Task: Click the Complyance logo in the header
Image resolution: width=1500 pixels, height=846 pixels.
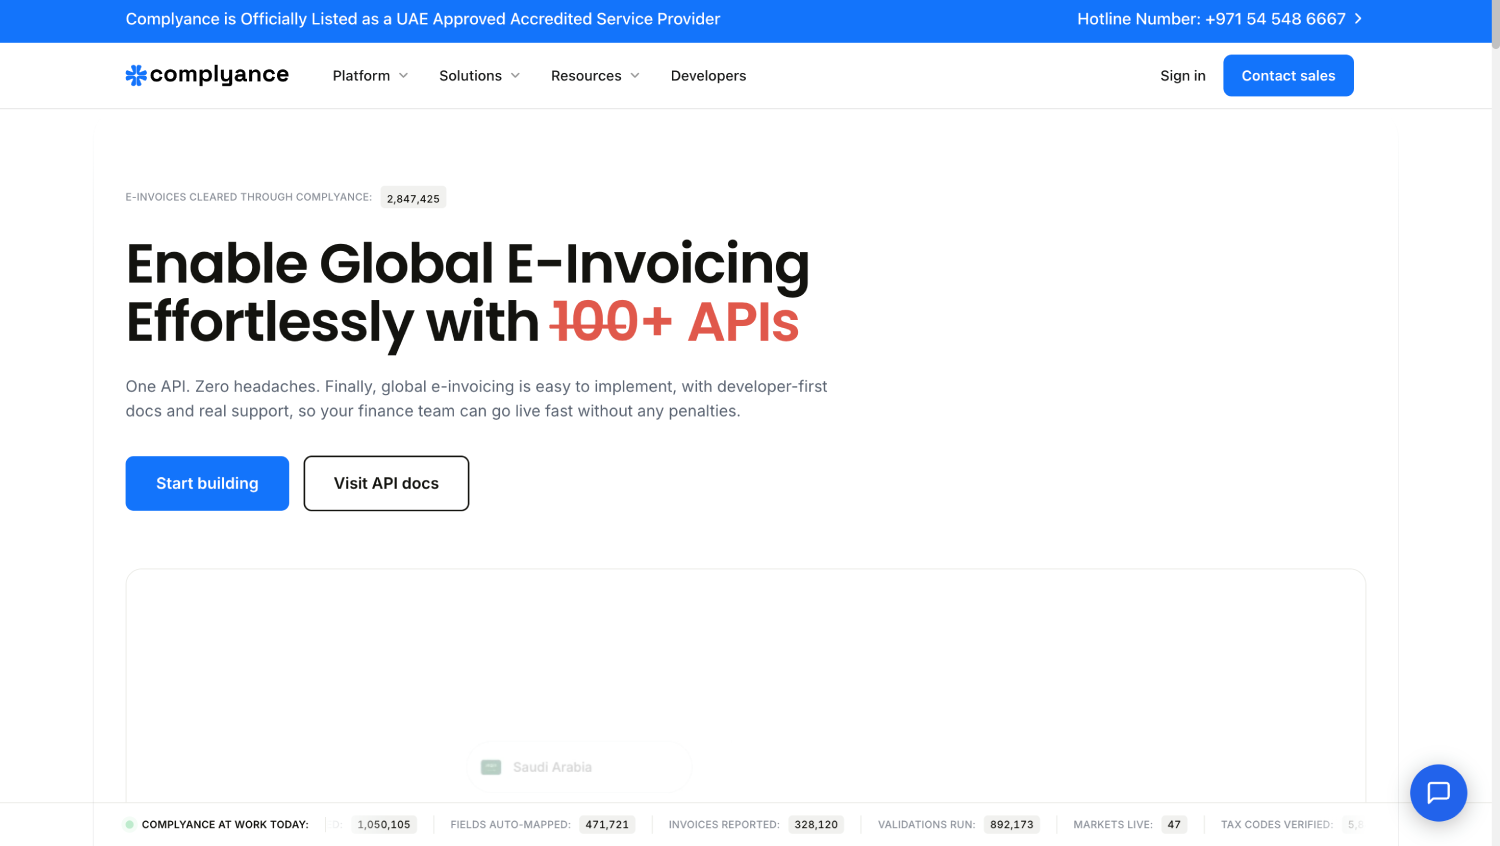Action: click(x=207, y=75)
